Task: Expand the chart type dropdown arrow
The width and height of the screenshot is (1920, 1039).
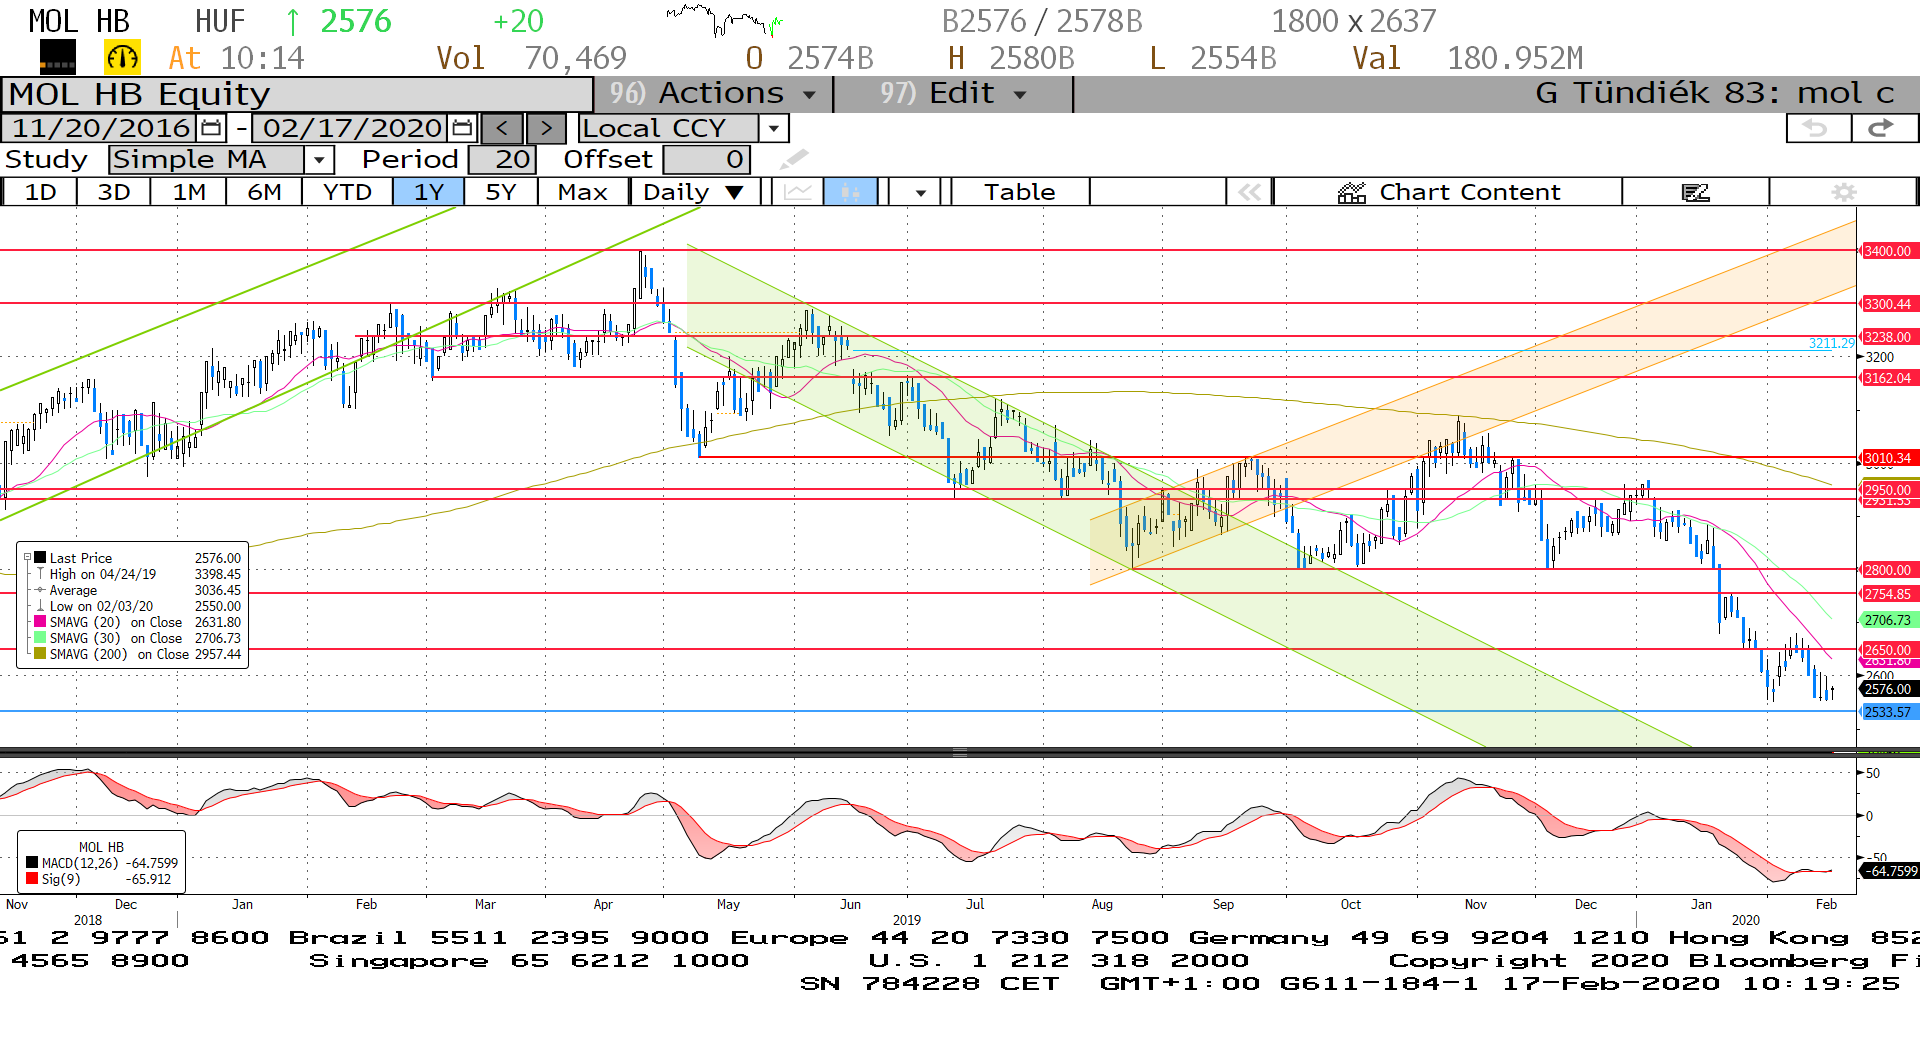Action: point(920,192)
